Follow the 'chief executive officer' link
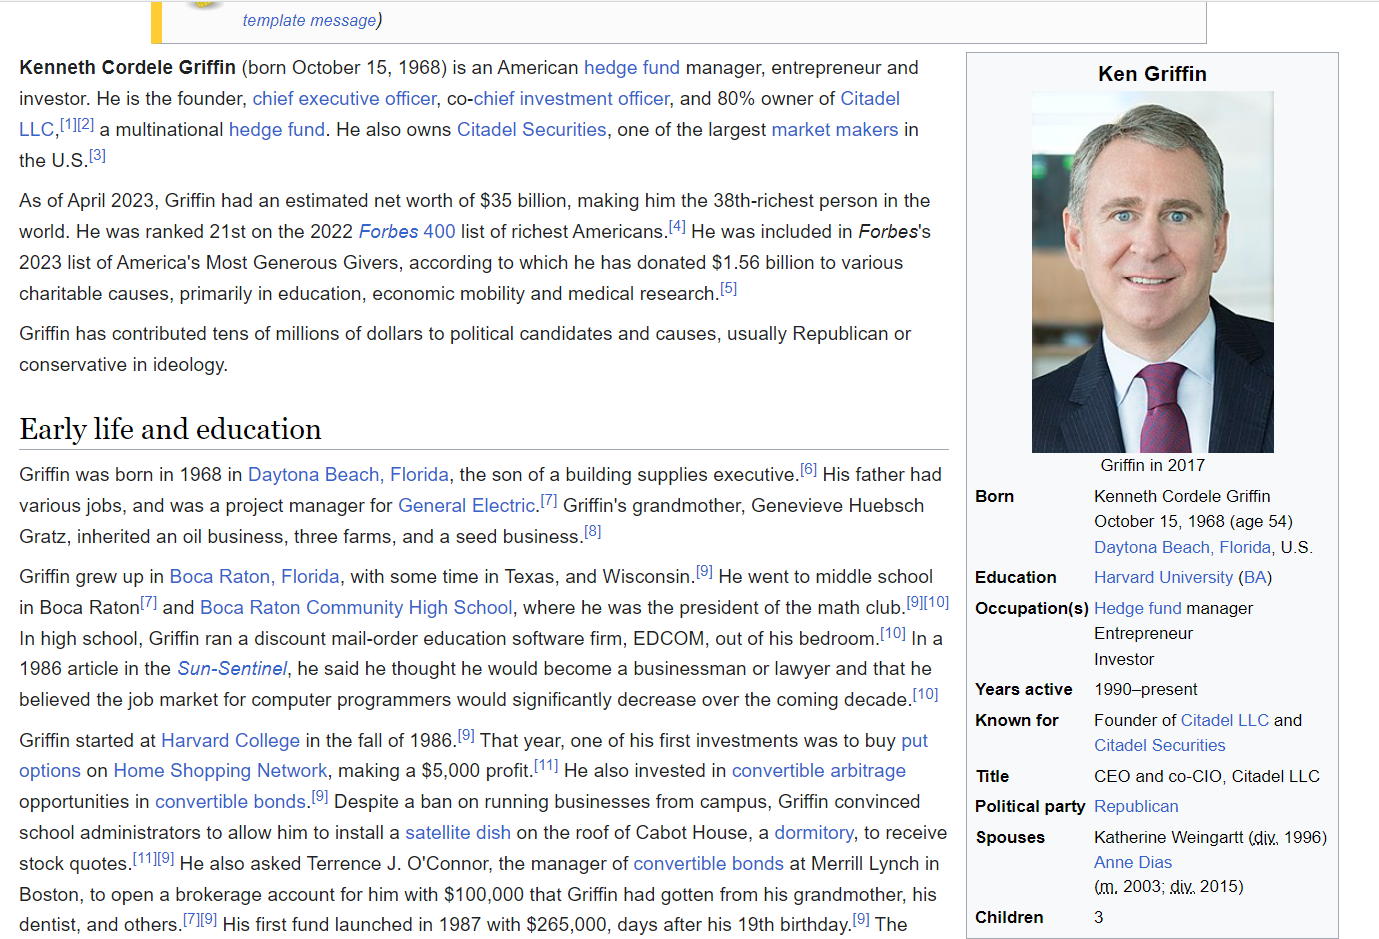 (344, 99)
